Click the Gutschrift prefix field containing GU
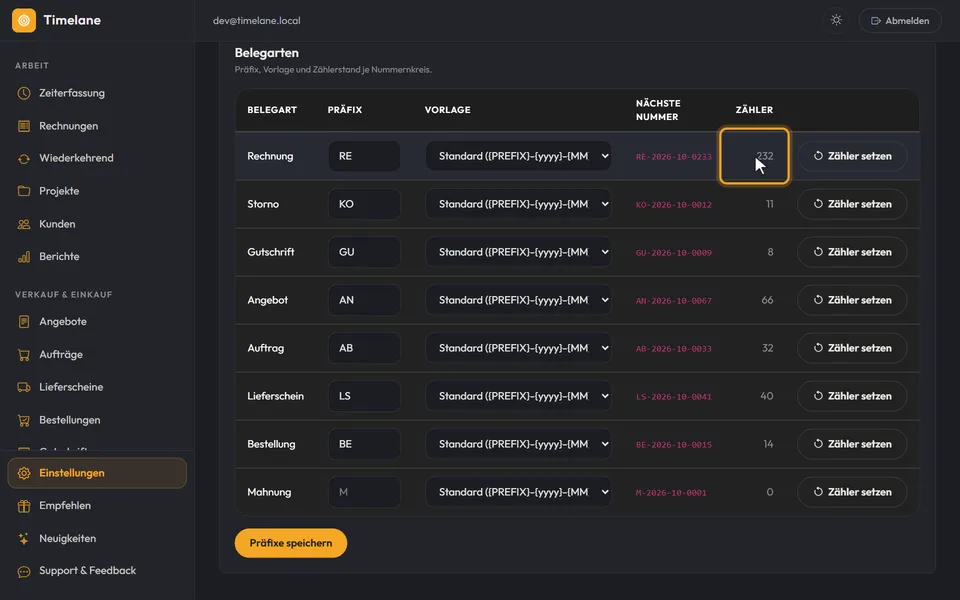The image size is (960, 600). click(364, 252)
